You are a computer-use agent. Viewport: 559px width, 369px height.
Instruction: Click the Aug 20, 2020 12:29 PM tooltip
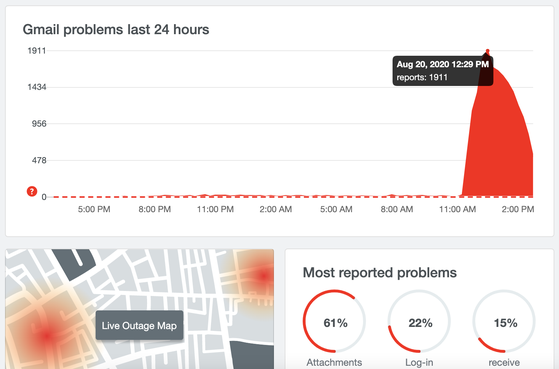click(443, 71)
